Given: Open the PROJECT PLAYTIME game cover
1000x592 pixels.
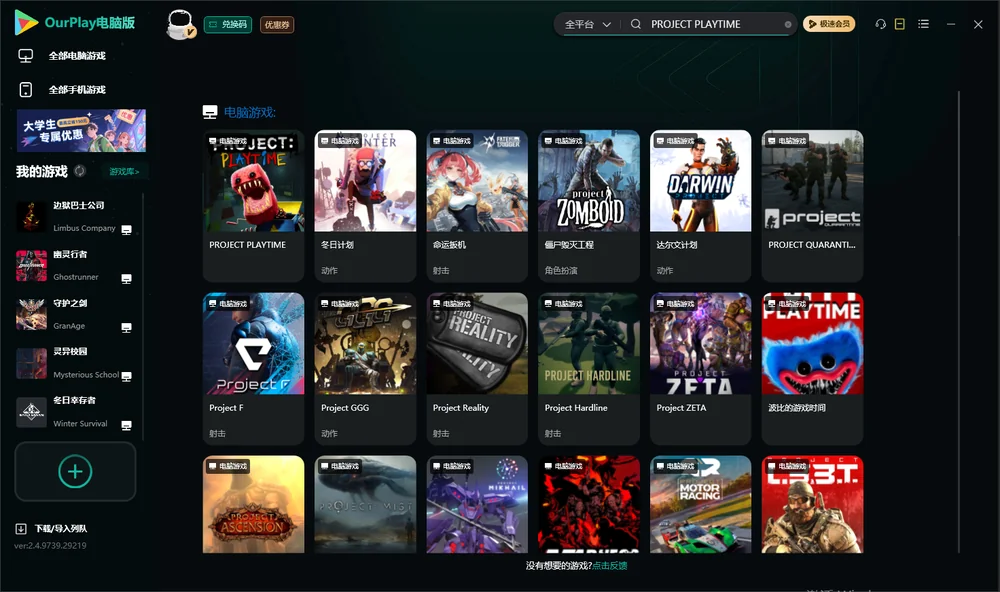Looking at the screenshot, I should point(254,181).
